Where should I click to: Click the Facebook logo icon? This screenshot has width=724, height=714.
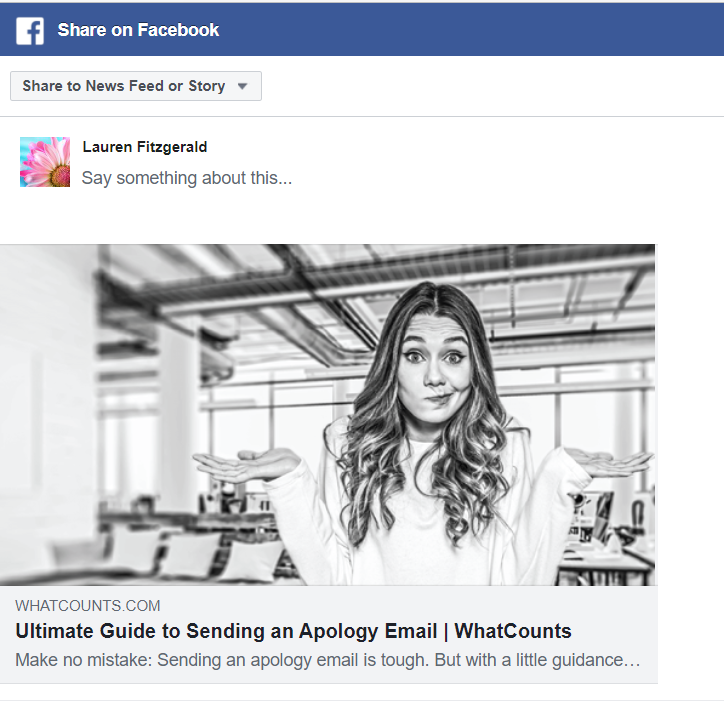(30, 31)
